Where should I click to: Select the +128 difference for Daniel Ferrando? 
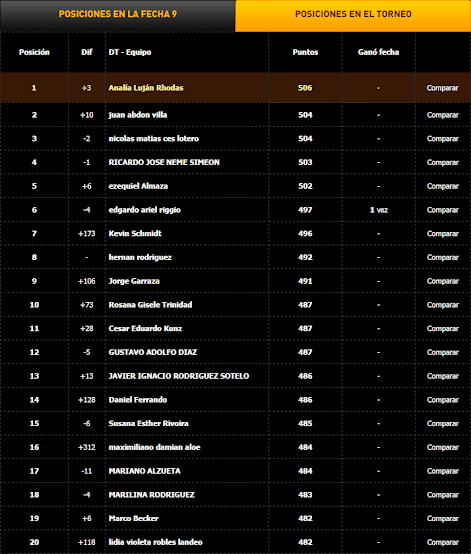(87, 400)
